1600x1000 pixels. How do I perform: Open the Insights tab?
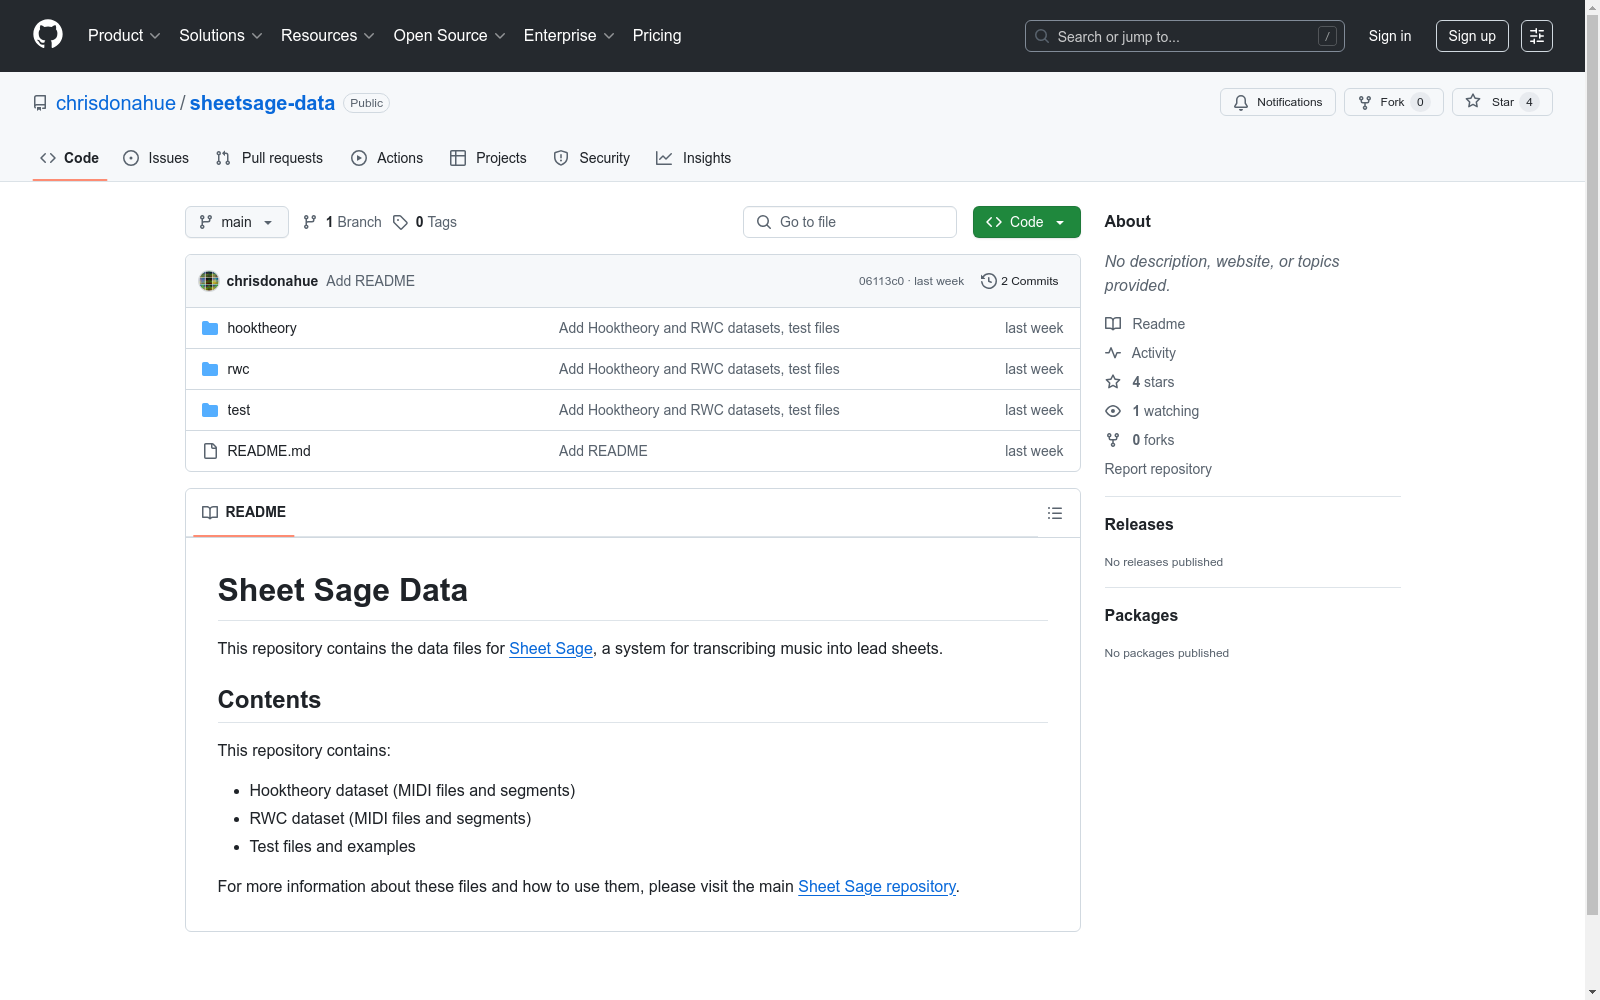click(x=693, y=158)
